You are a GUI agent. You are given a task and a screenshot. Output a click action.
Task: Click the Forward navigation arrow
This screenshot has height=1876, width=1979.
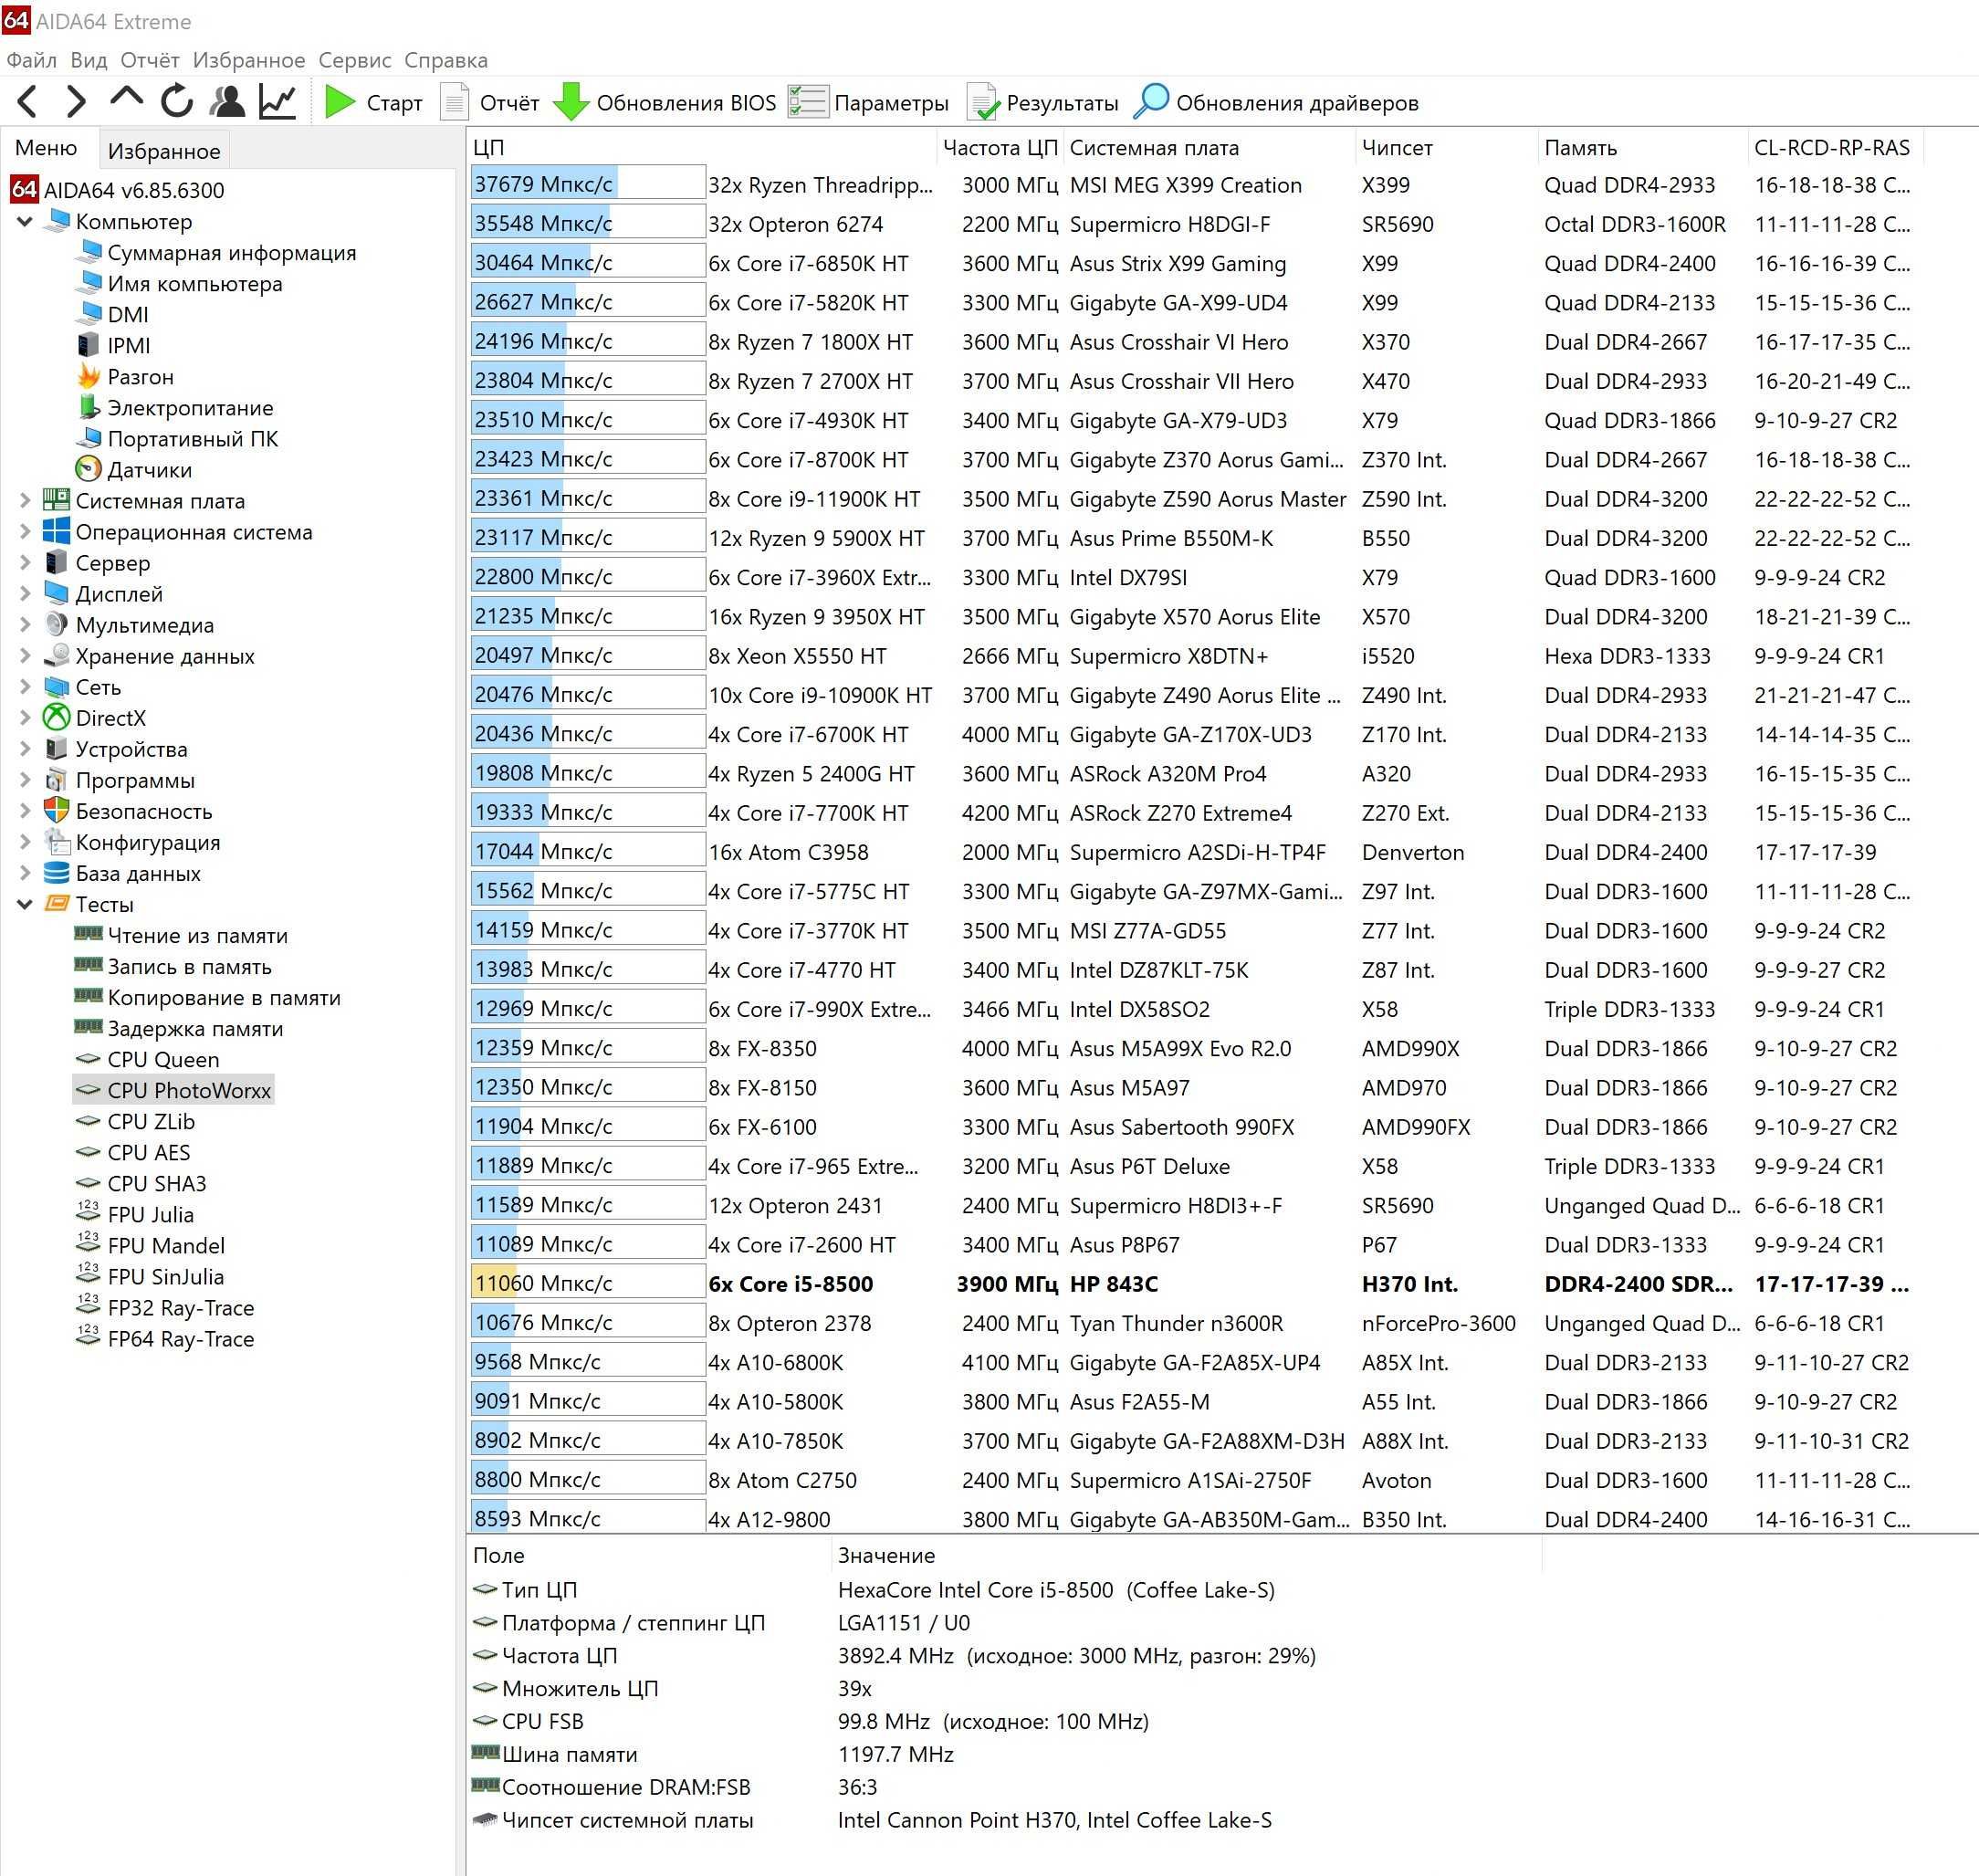click(x=77, y=102)
